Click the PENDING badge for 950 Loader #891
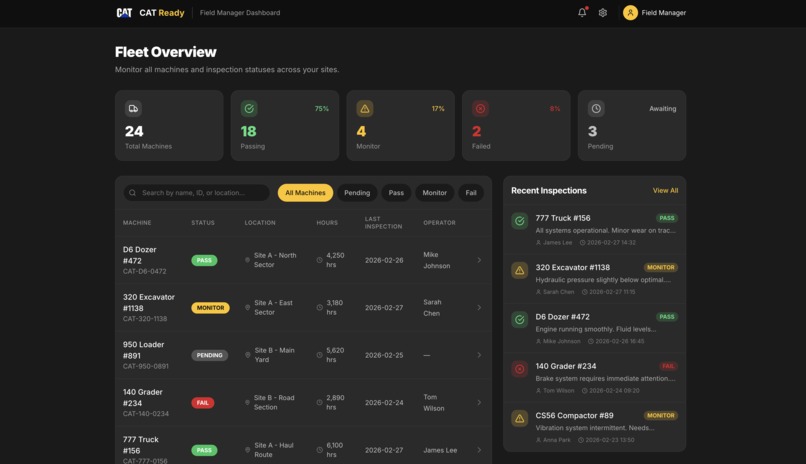The image size is (806, 464). tap(210, 355)
